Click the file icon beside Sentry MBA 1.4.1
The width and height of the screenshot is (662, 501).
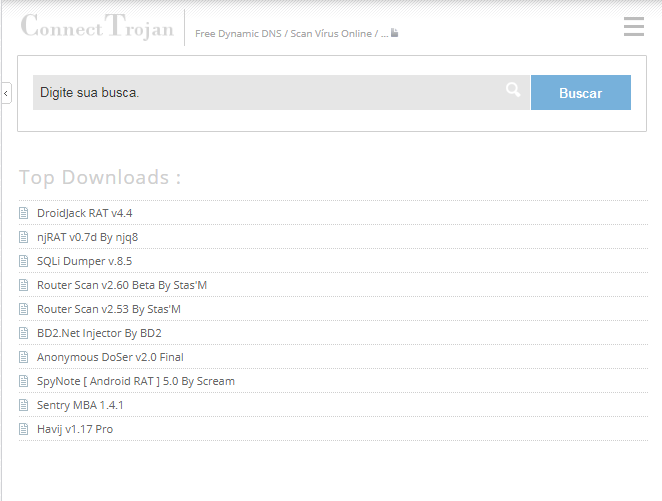coord(24,405)
